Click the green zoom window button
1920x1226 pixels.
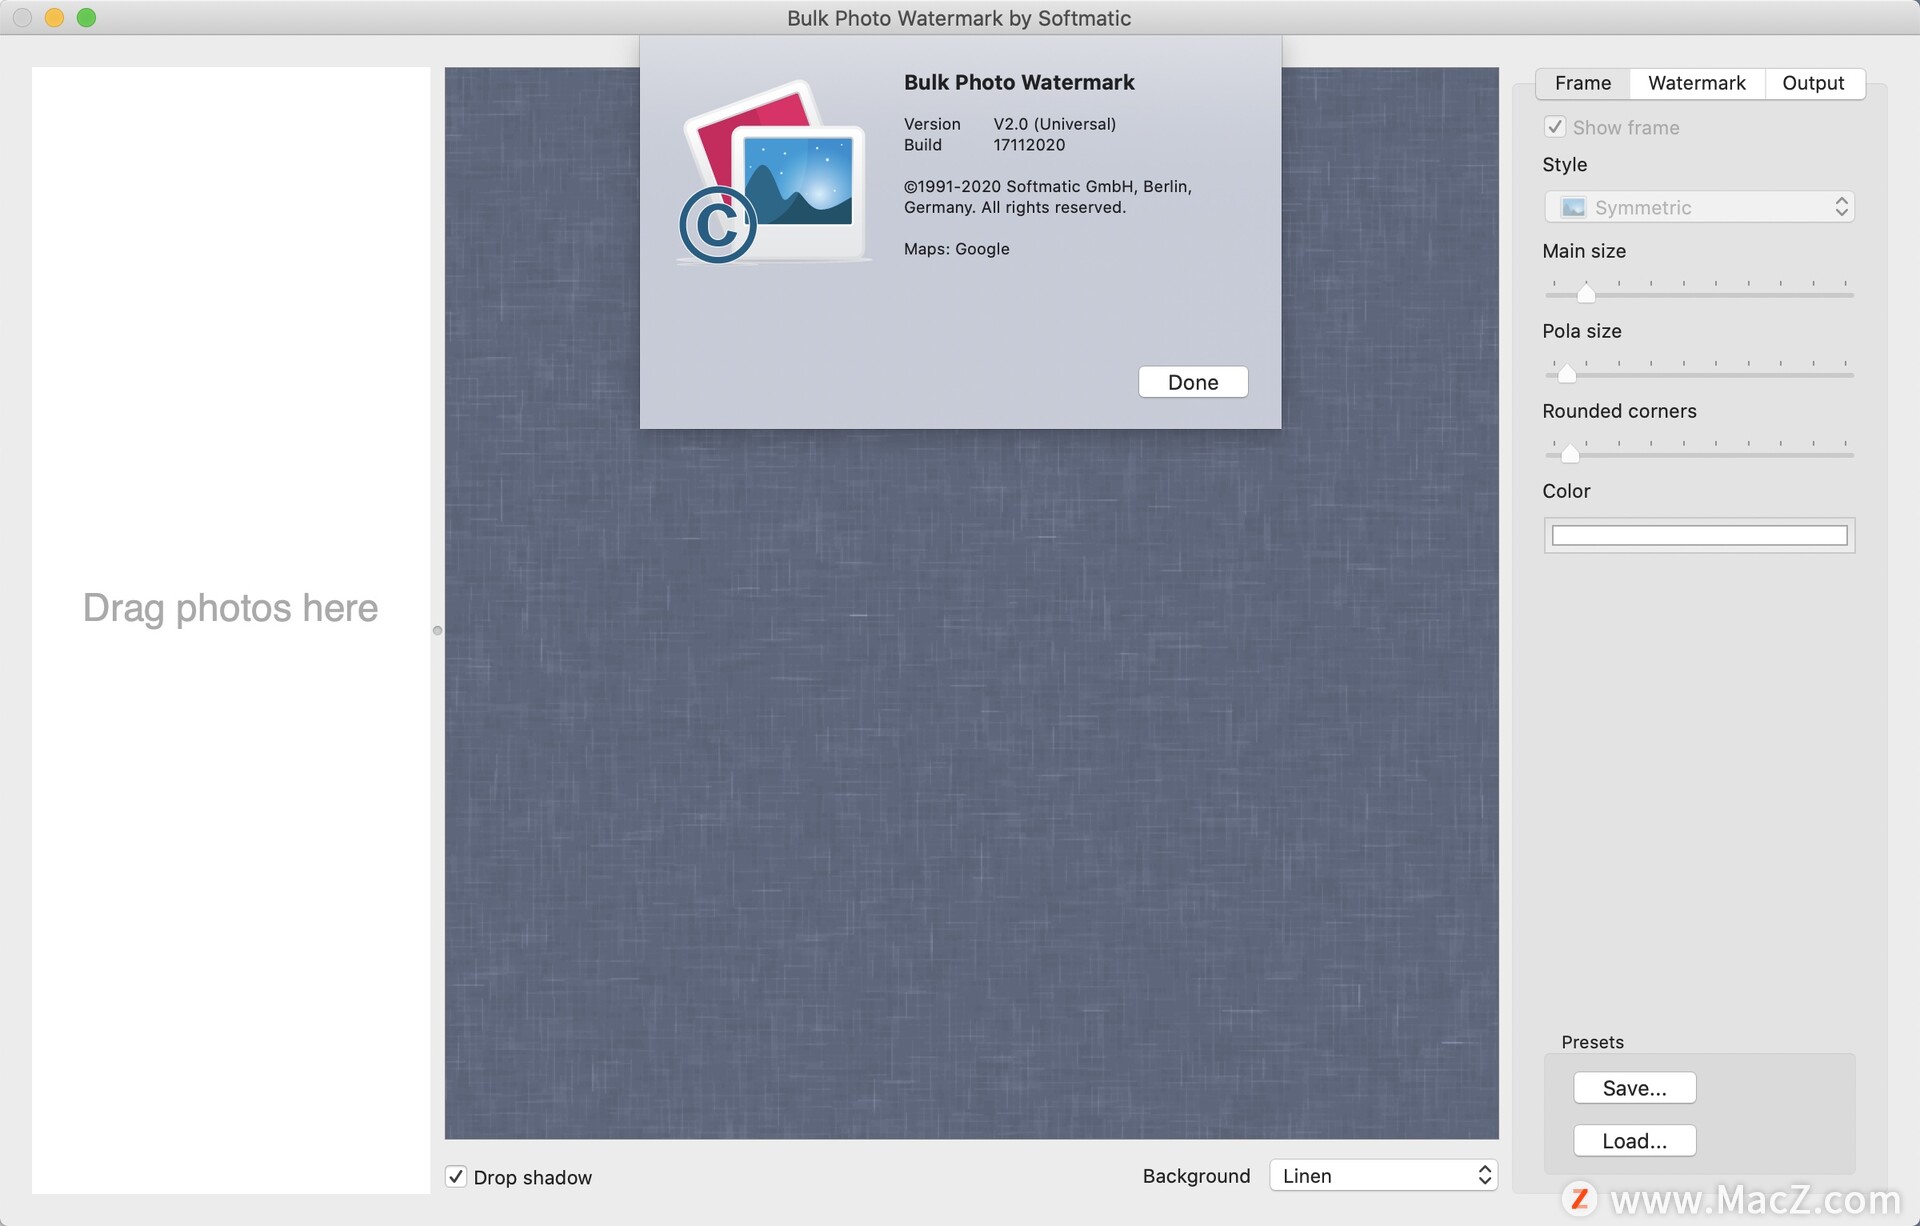point(86,18)
